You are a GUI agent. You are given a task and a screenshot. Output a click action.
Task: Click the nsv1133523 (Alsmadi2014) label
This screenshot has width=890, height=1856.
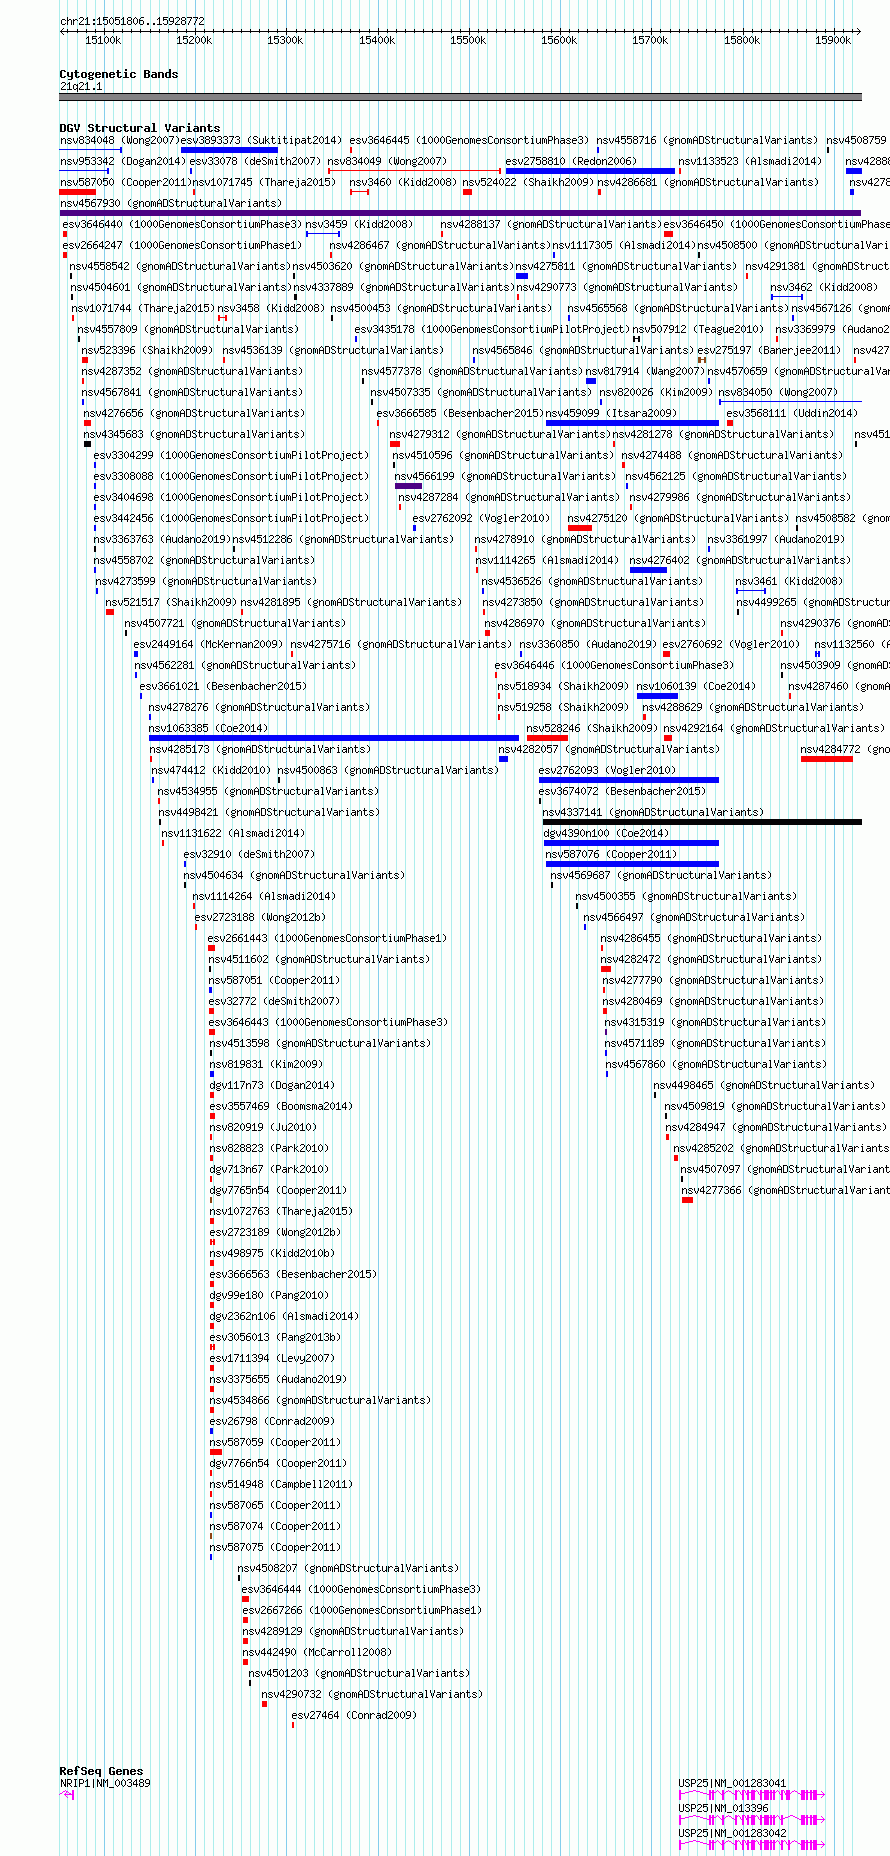(x=750, y=162)
